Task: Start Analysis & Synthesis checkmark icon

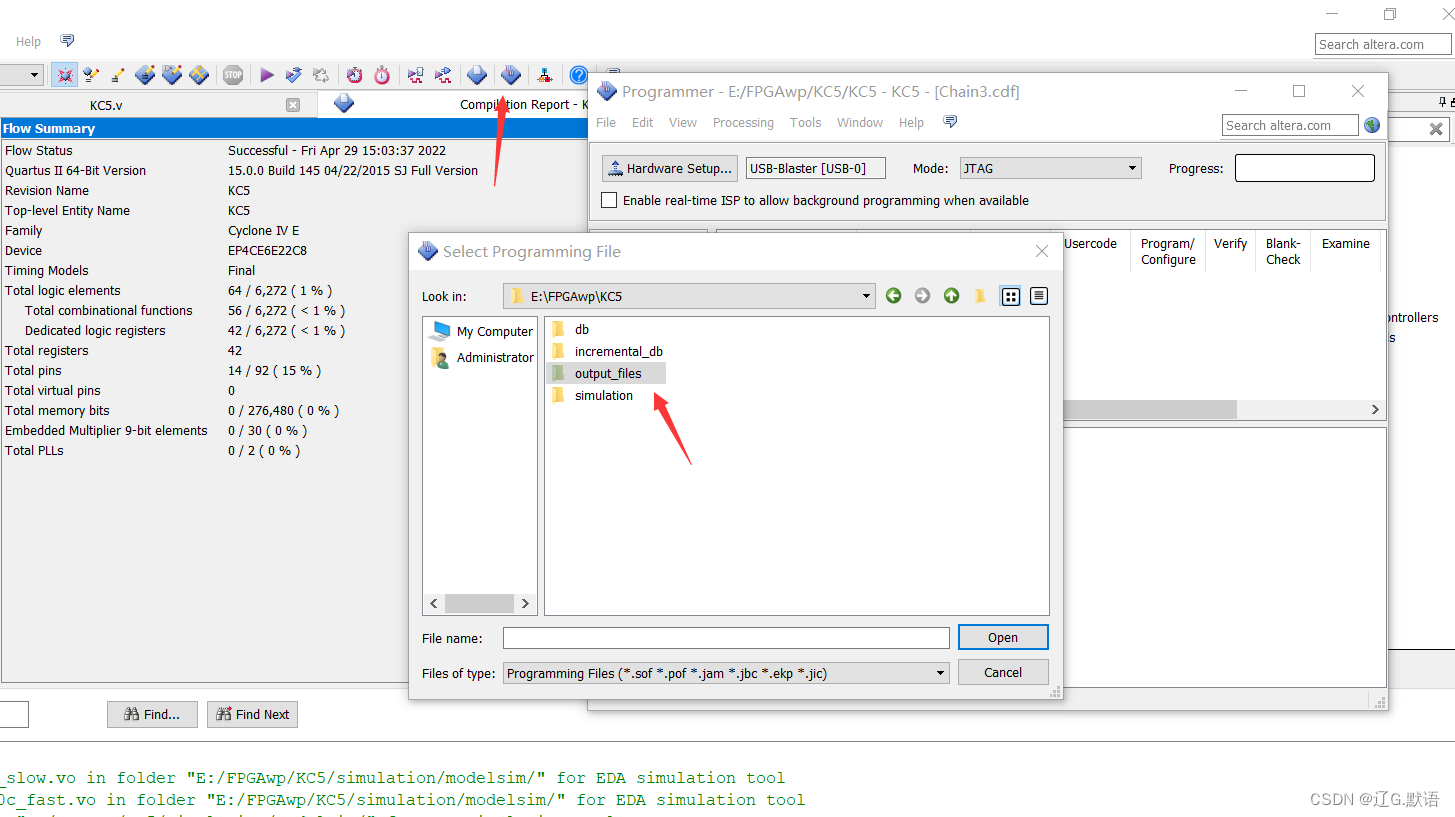Action: (294, 75)
